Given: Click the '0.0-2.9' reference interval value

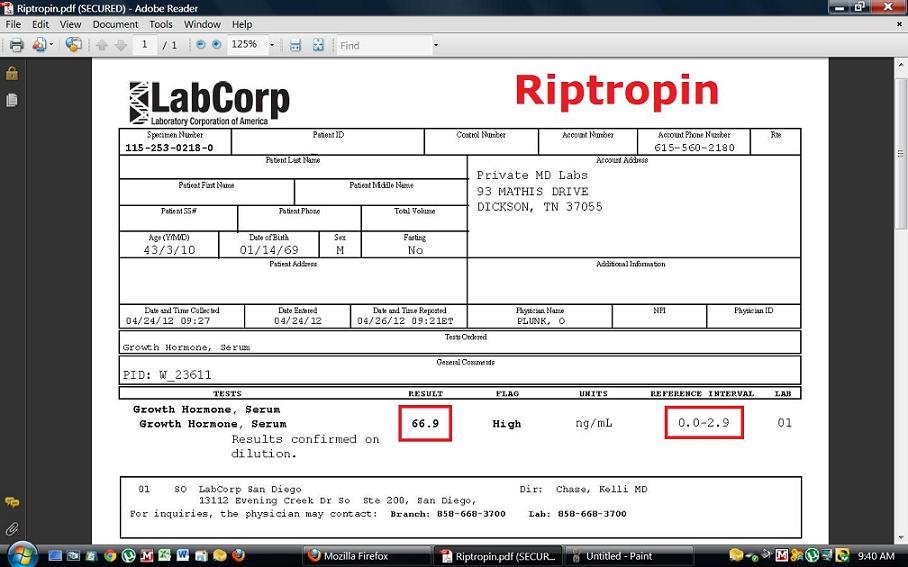Looking at the screenshot, I should click(x=704, y=423).
